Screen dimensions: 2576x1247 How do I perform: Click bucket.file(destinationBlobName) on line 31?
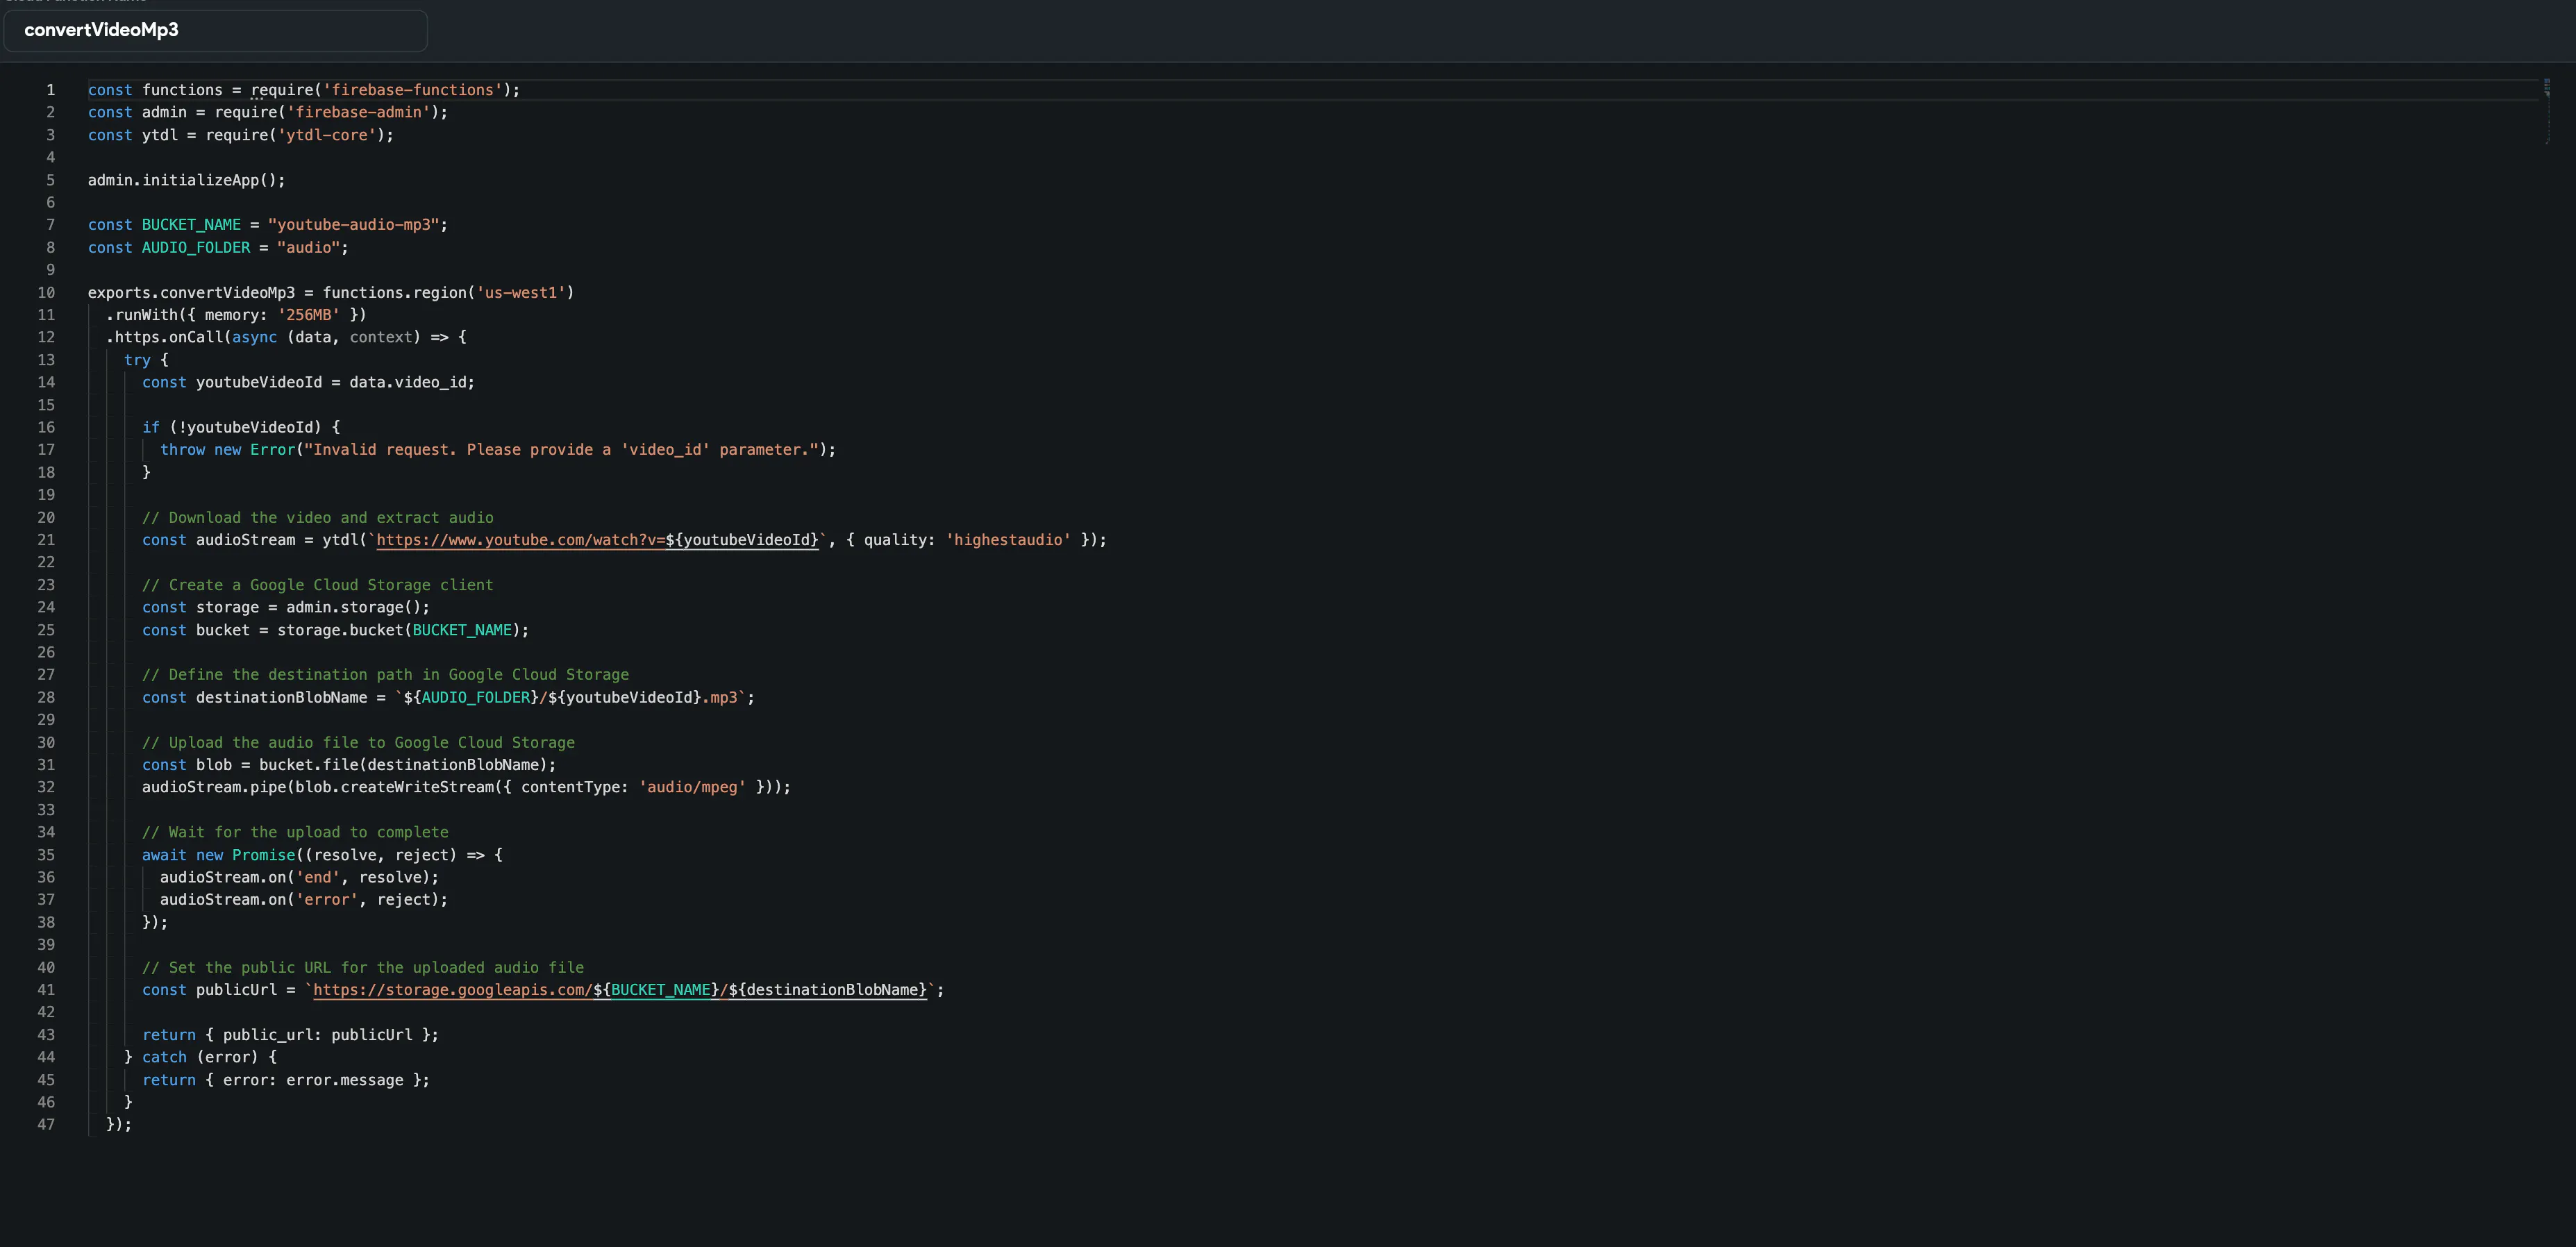403,765
